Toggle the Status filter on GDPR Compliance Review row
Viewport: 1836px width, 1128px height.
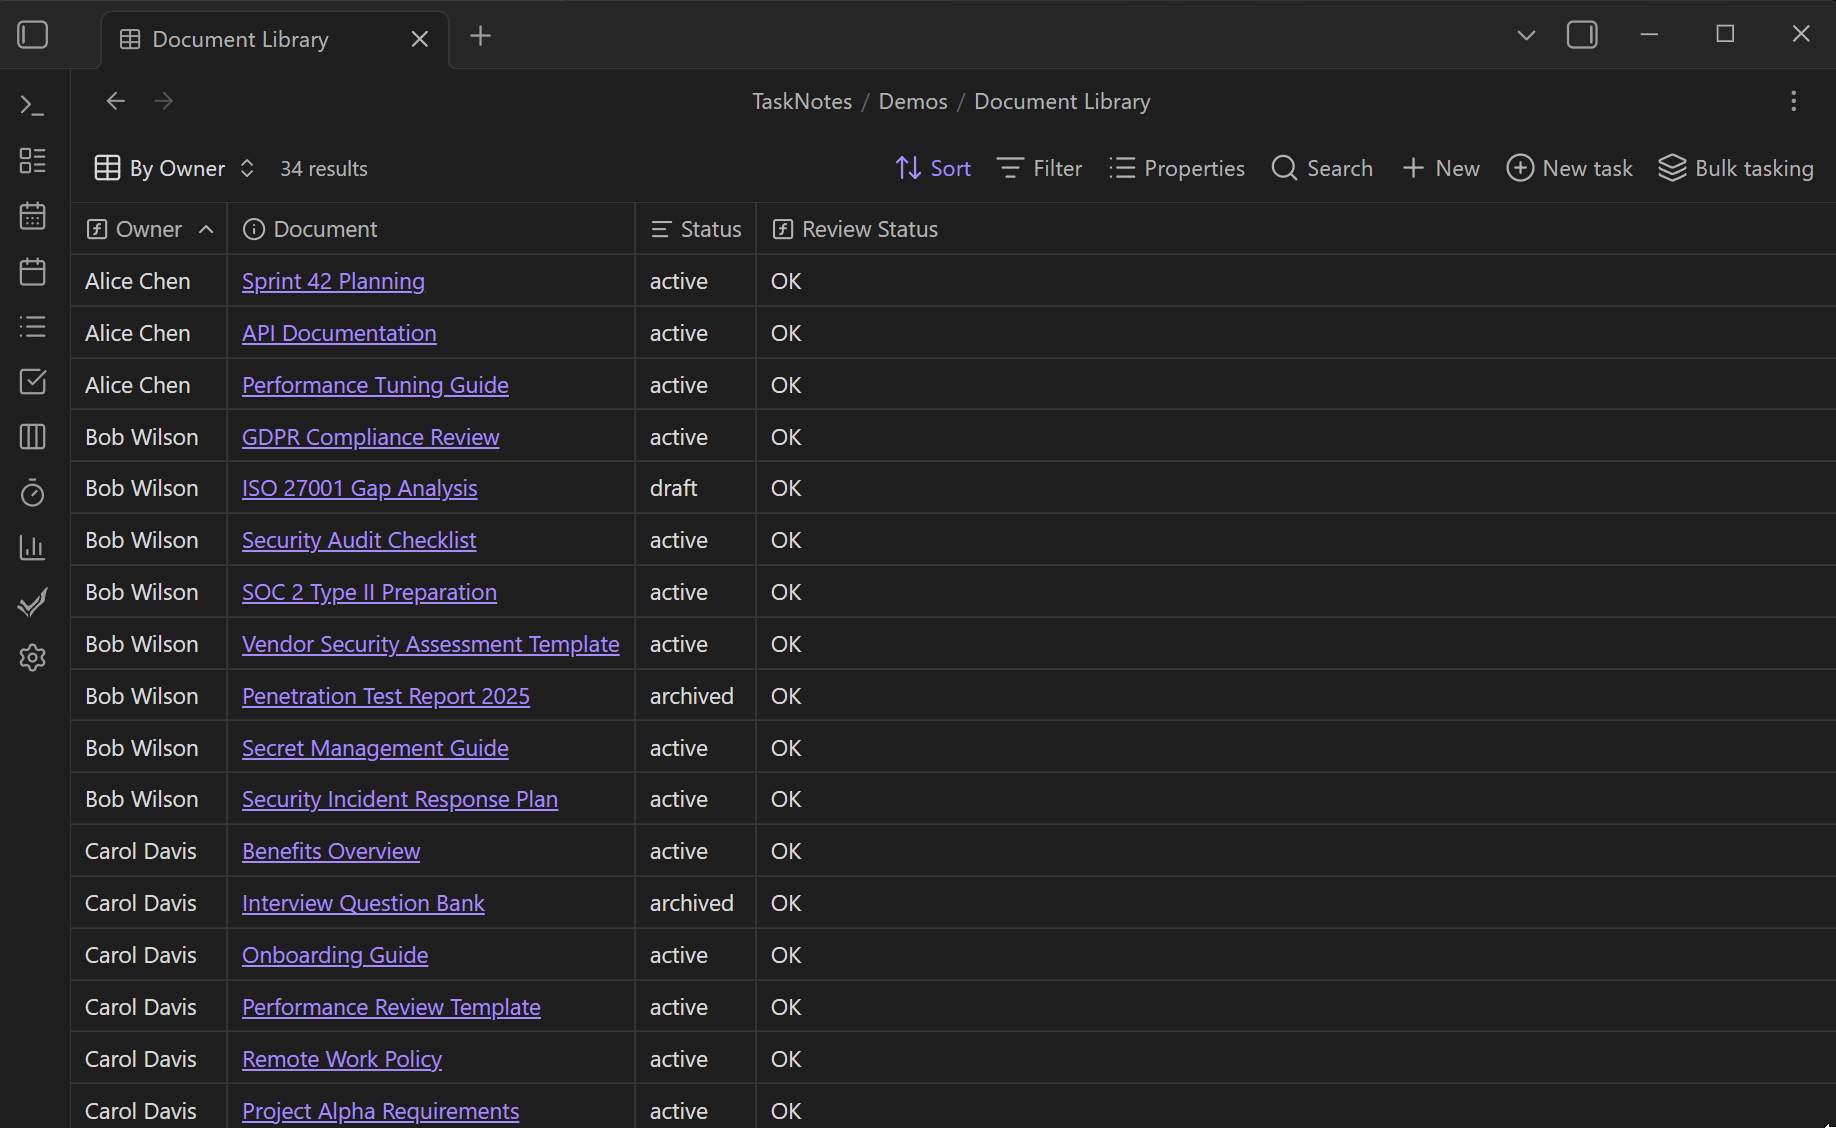click(678, 436)
